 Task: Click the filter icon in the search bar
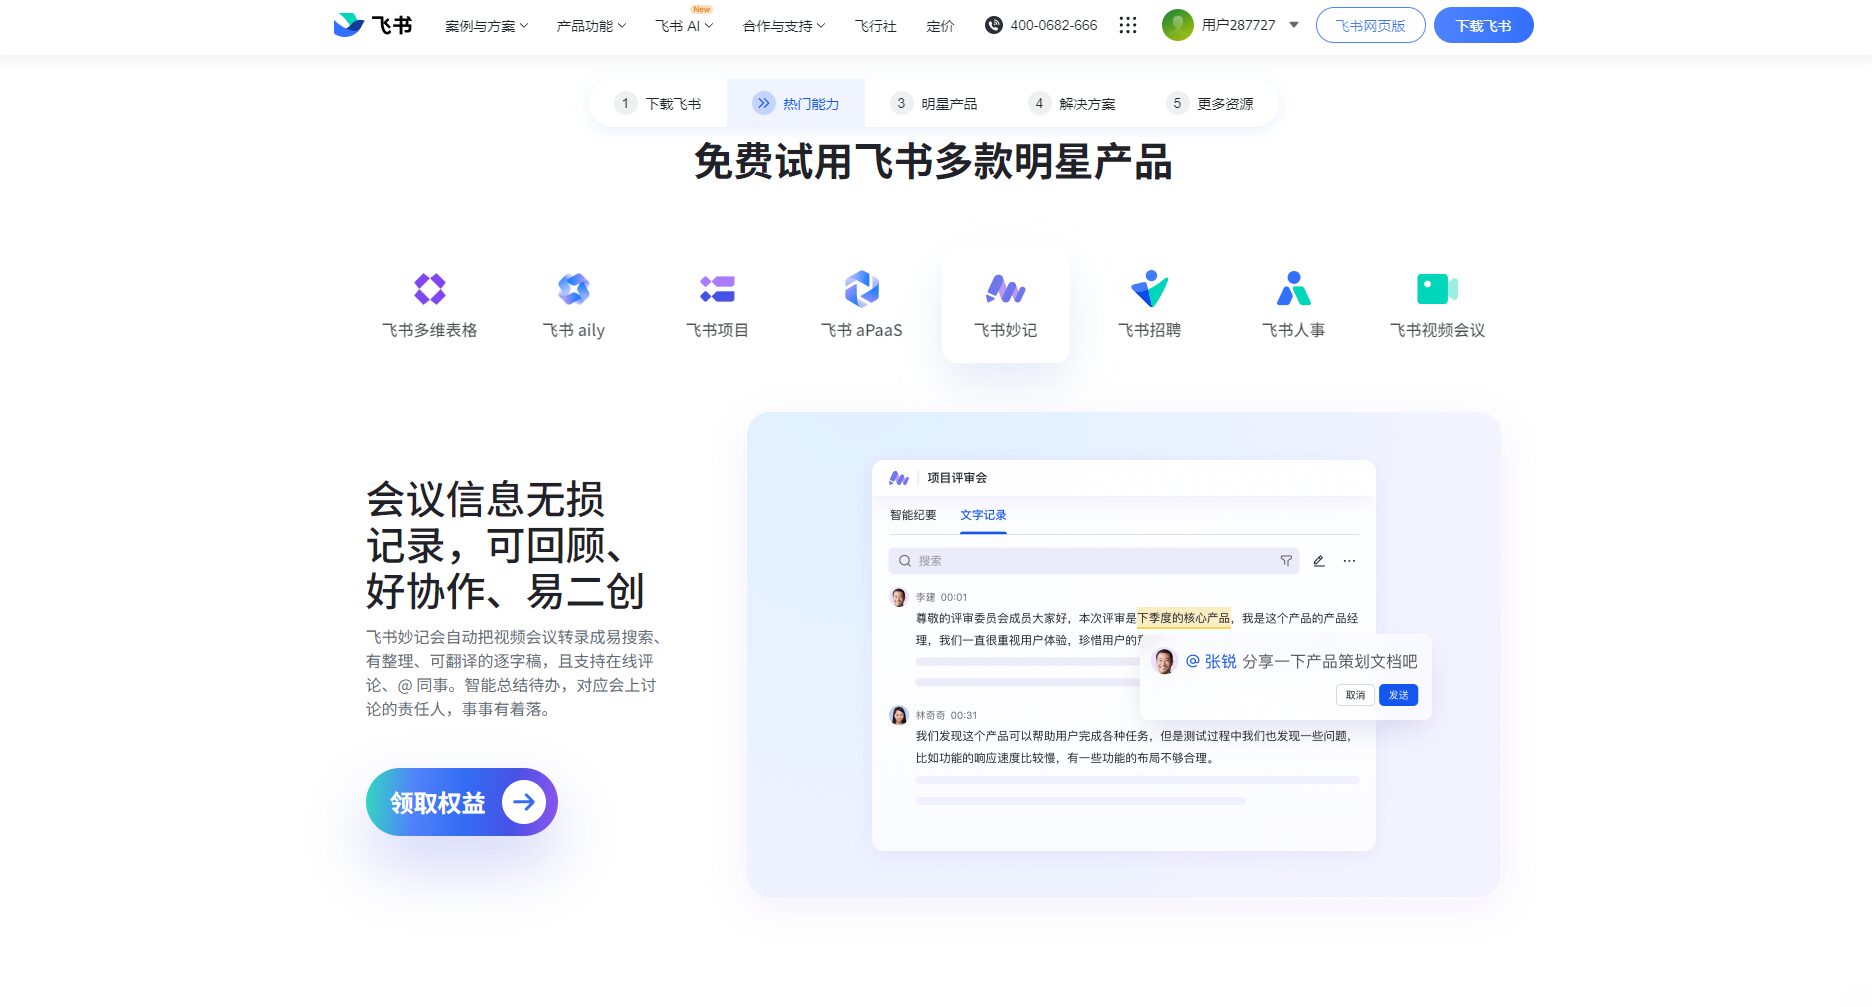[x=1286, y=561]
